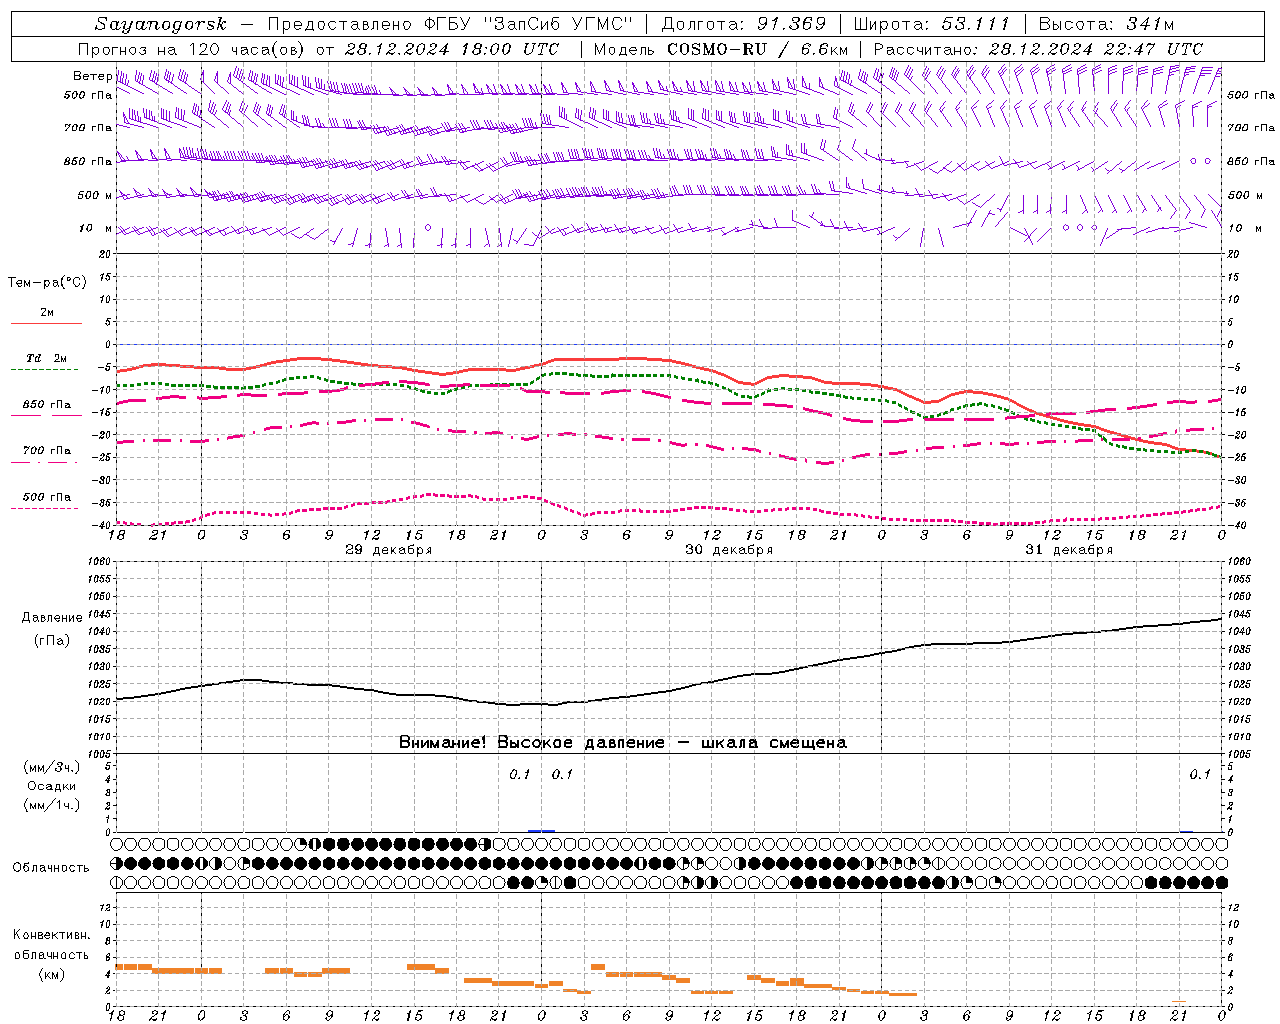Click '500 гПа' in the temperature legend

pos(47,497)
